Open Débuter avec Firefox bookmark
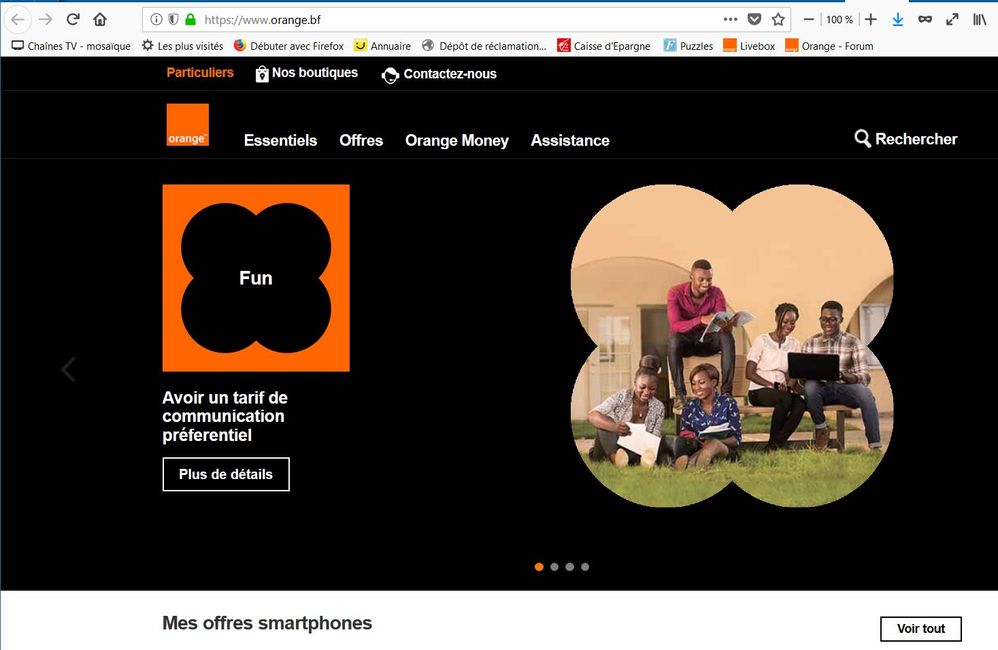Viewport: 998px width, 650px height. (288, 46)
